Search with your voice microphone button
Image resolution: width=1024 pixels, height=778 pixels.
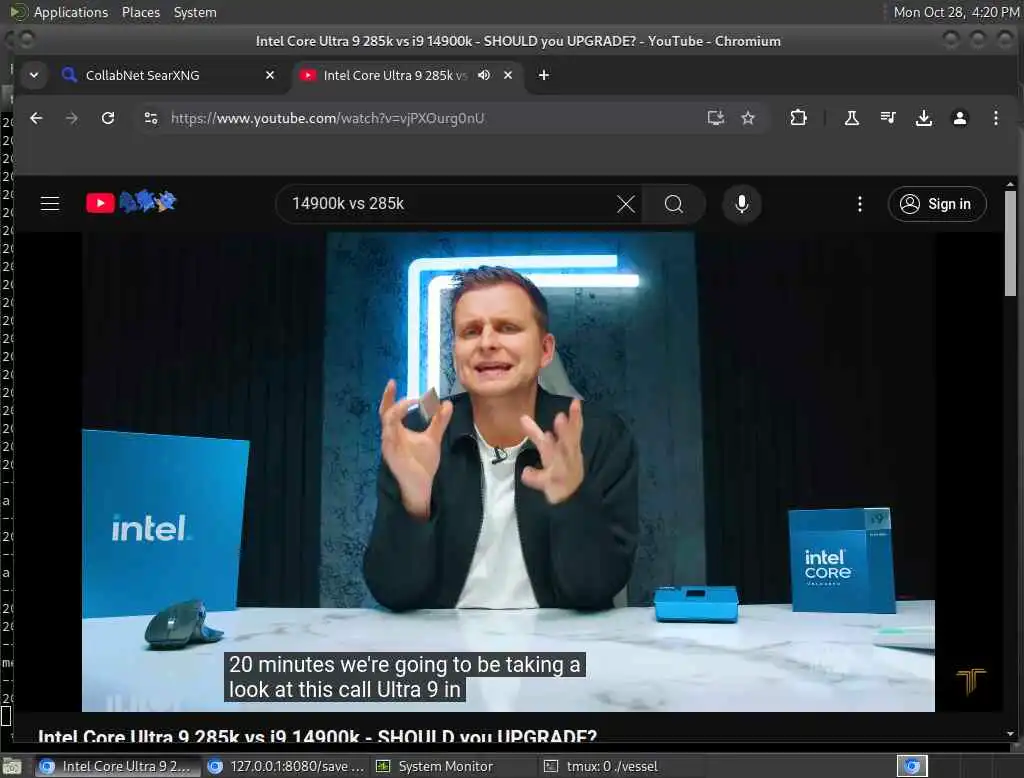[x=741, y=204]
